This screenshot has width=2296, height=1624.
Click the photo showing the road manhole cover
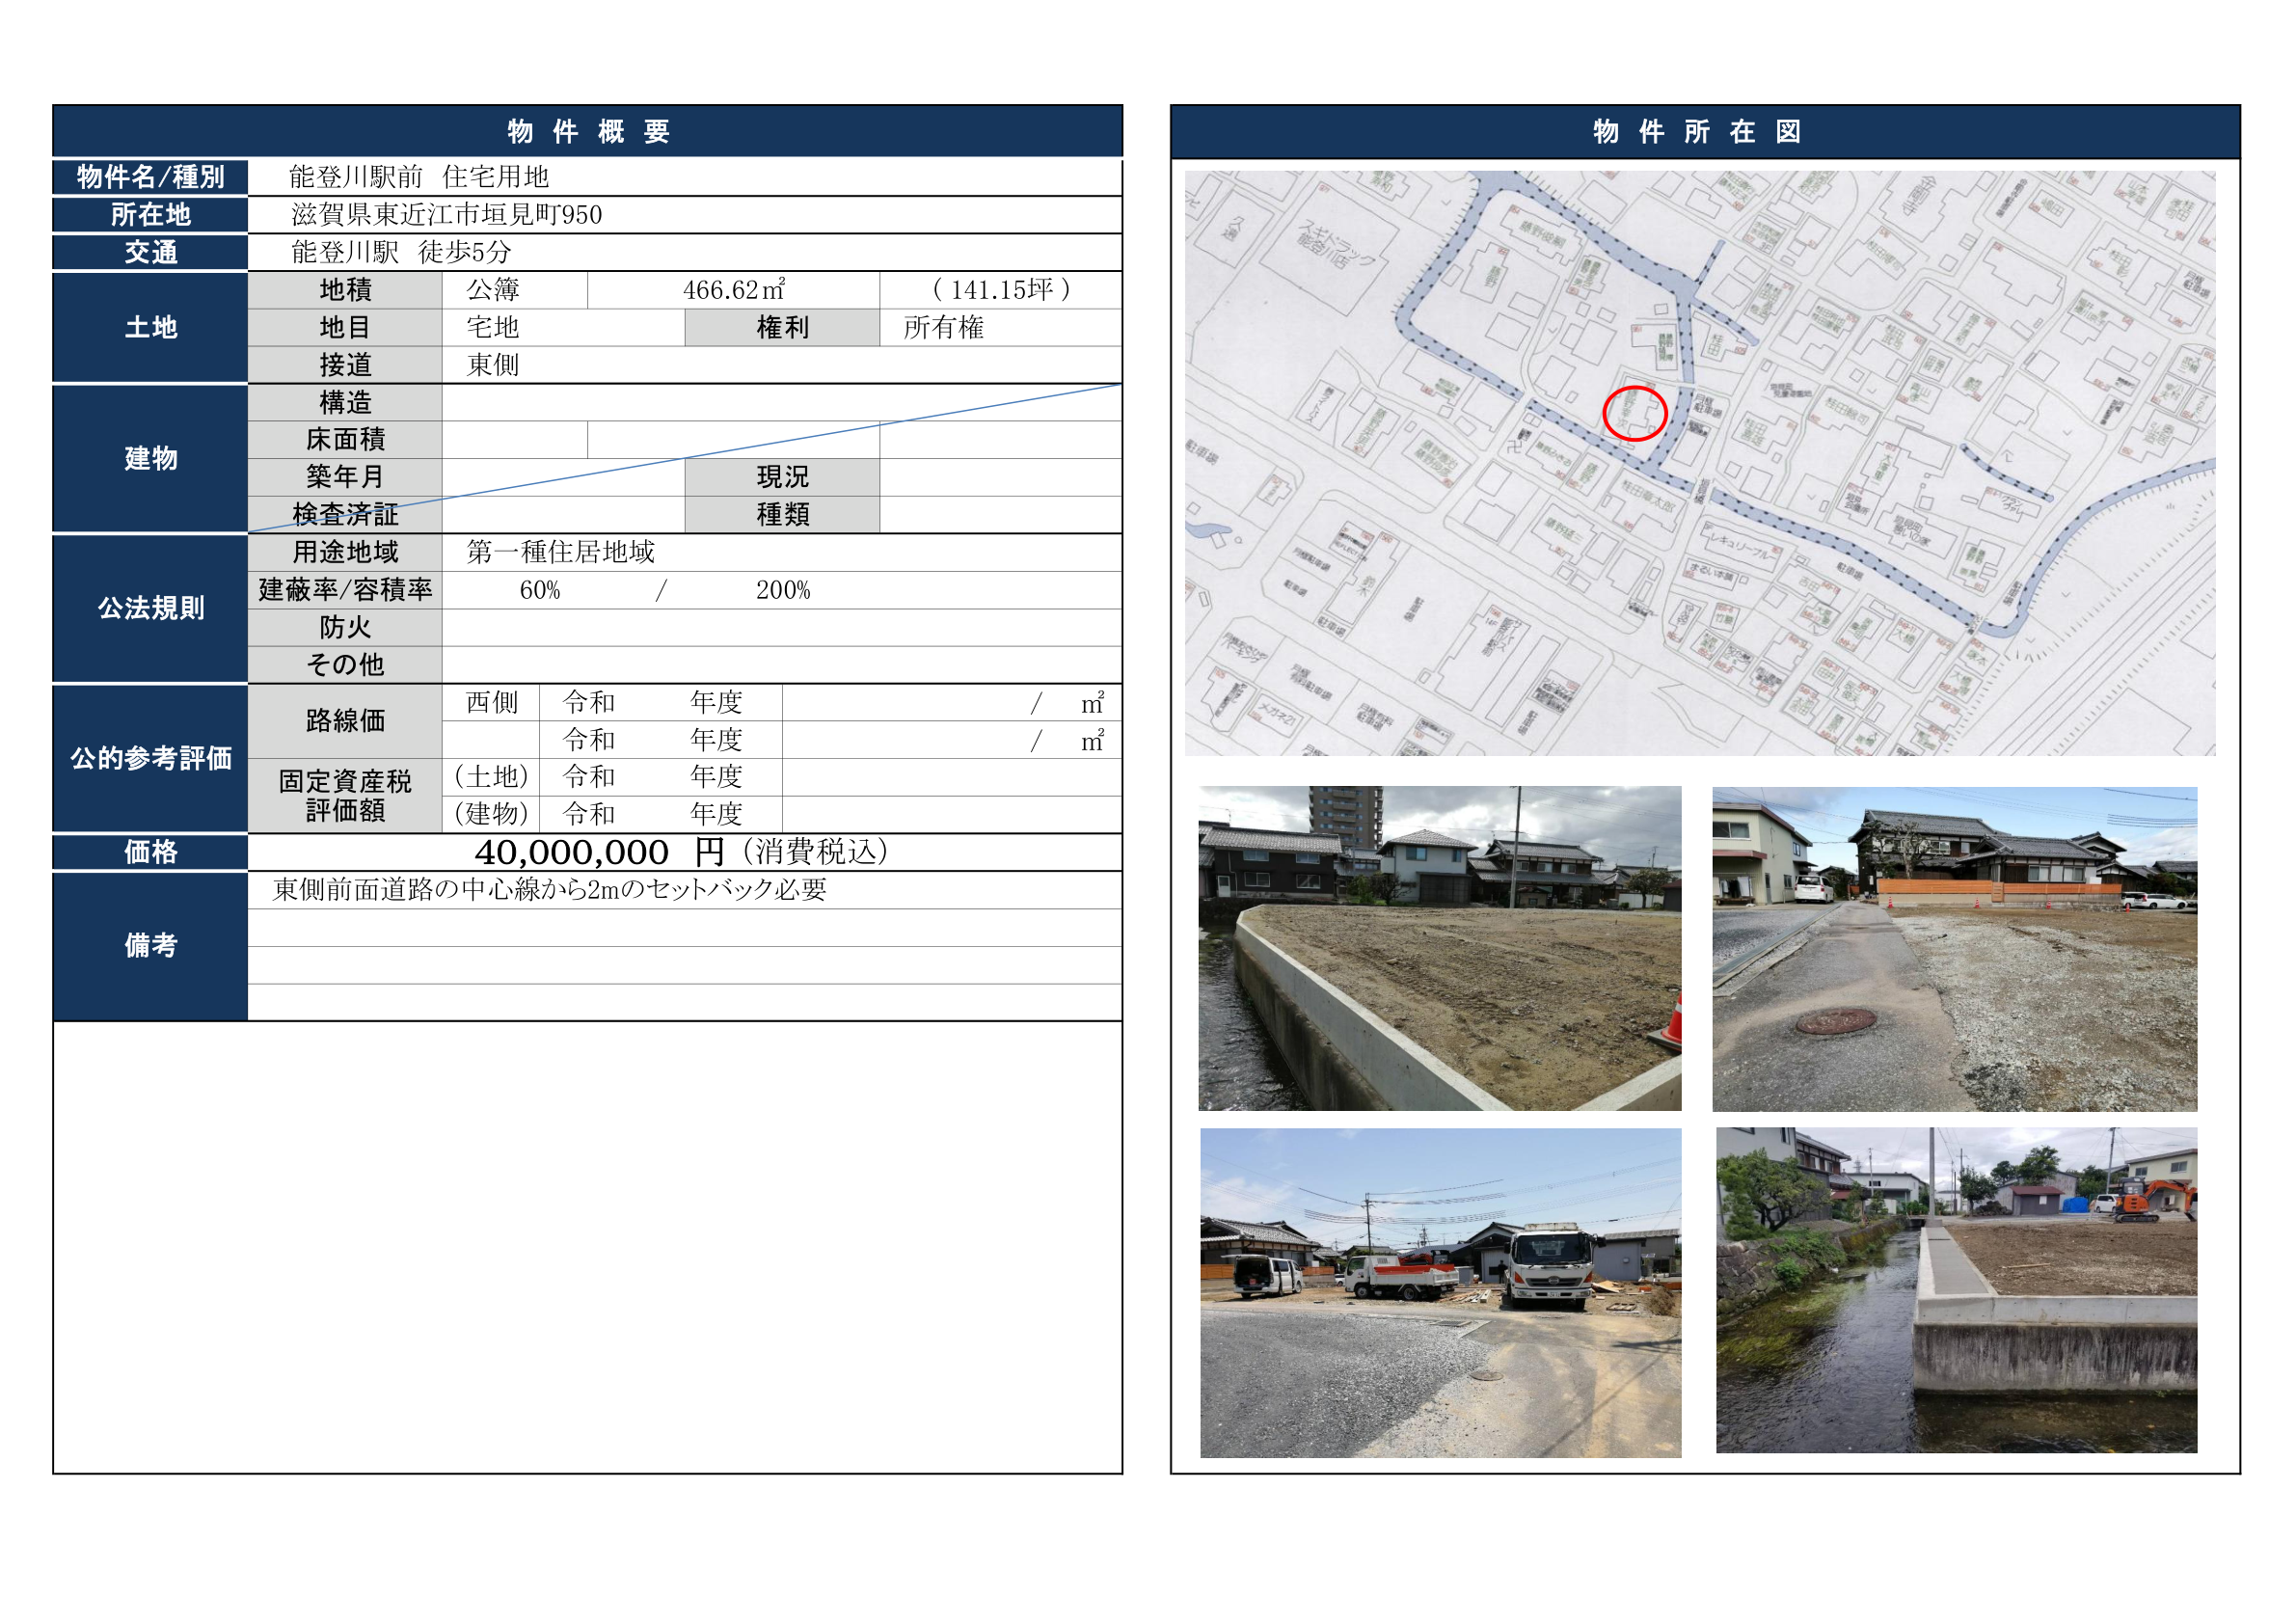(x=1954, y=949)
